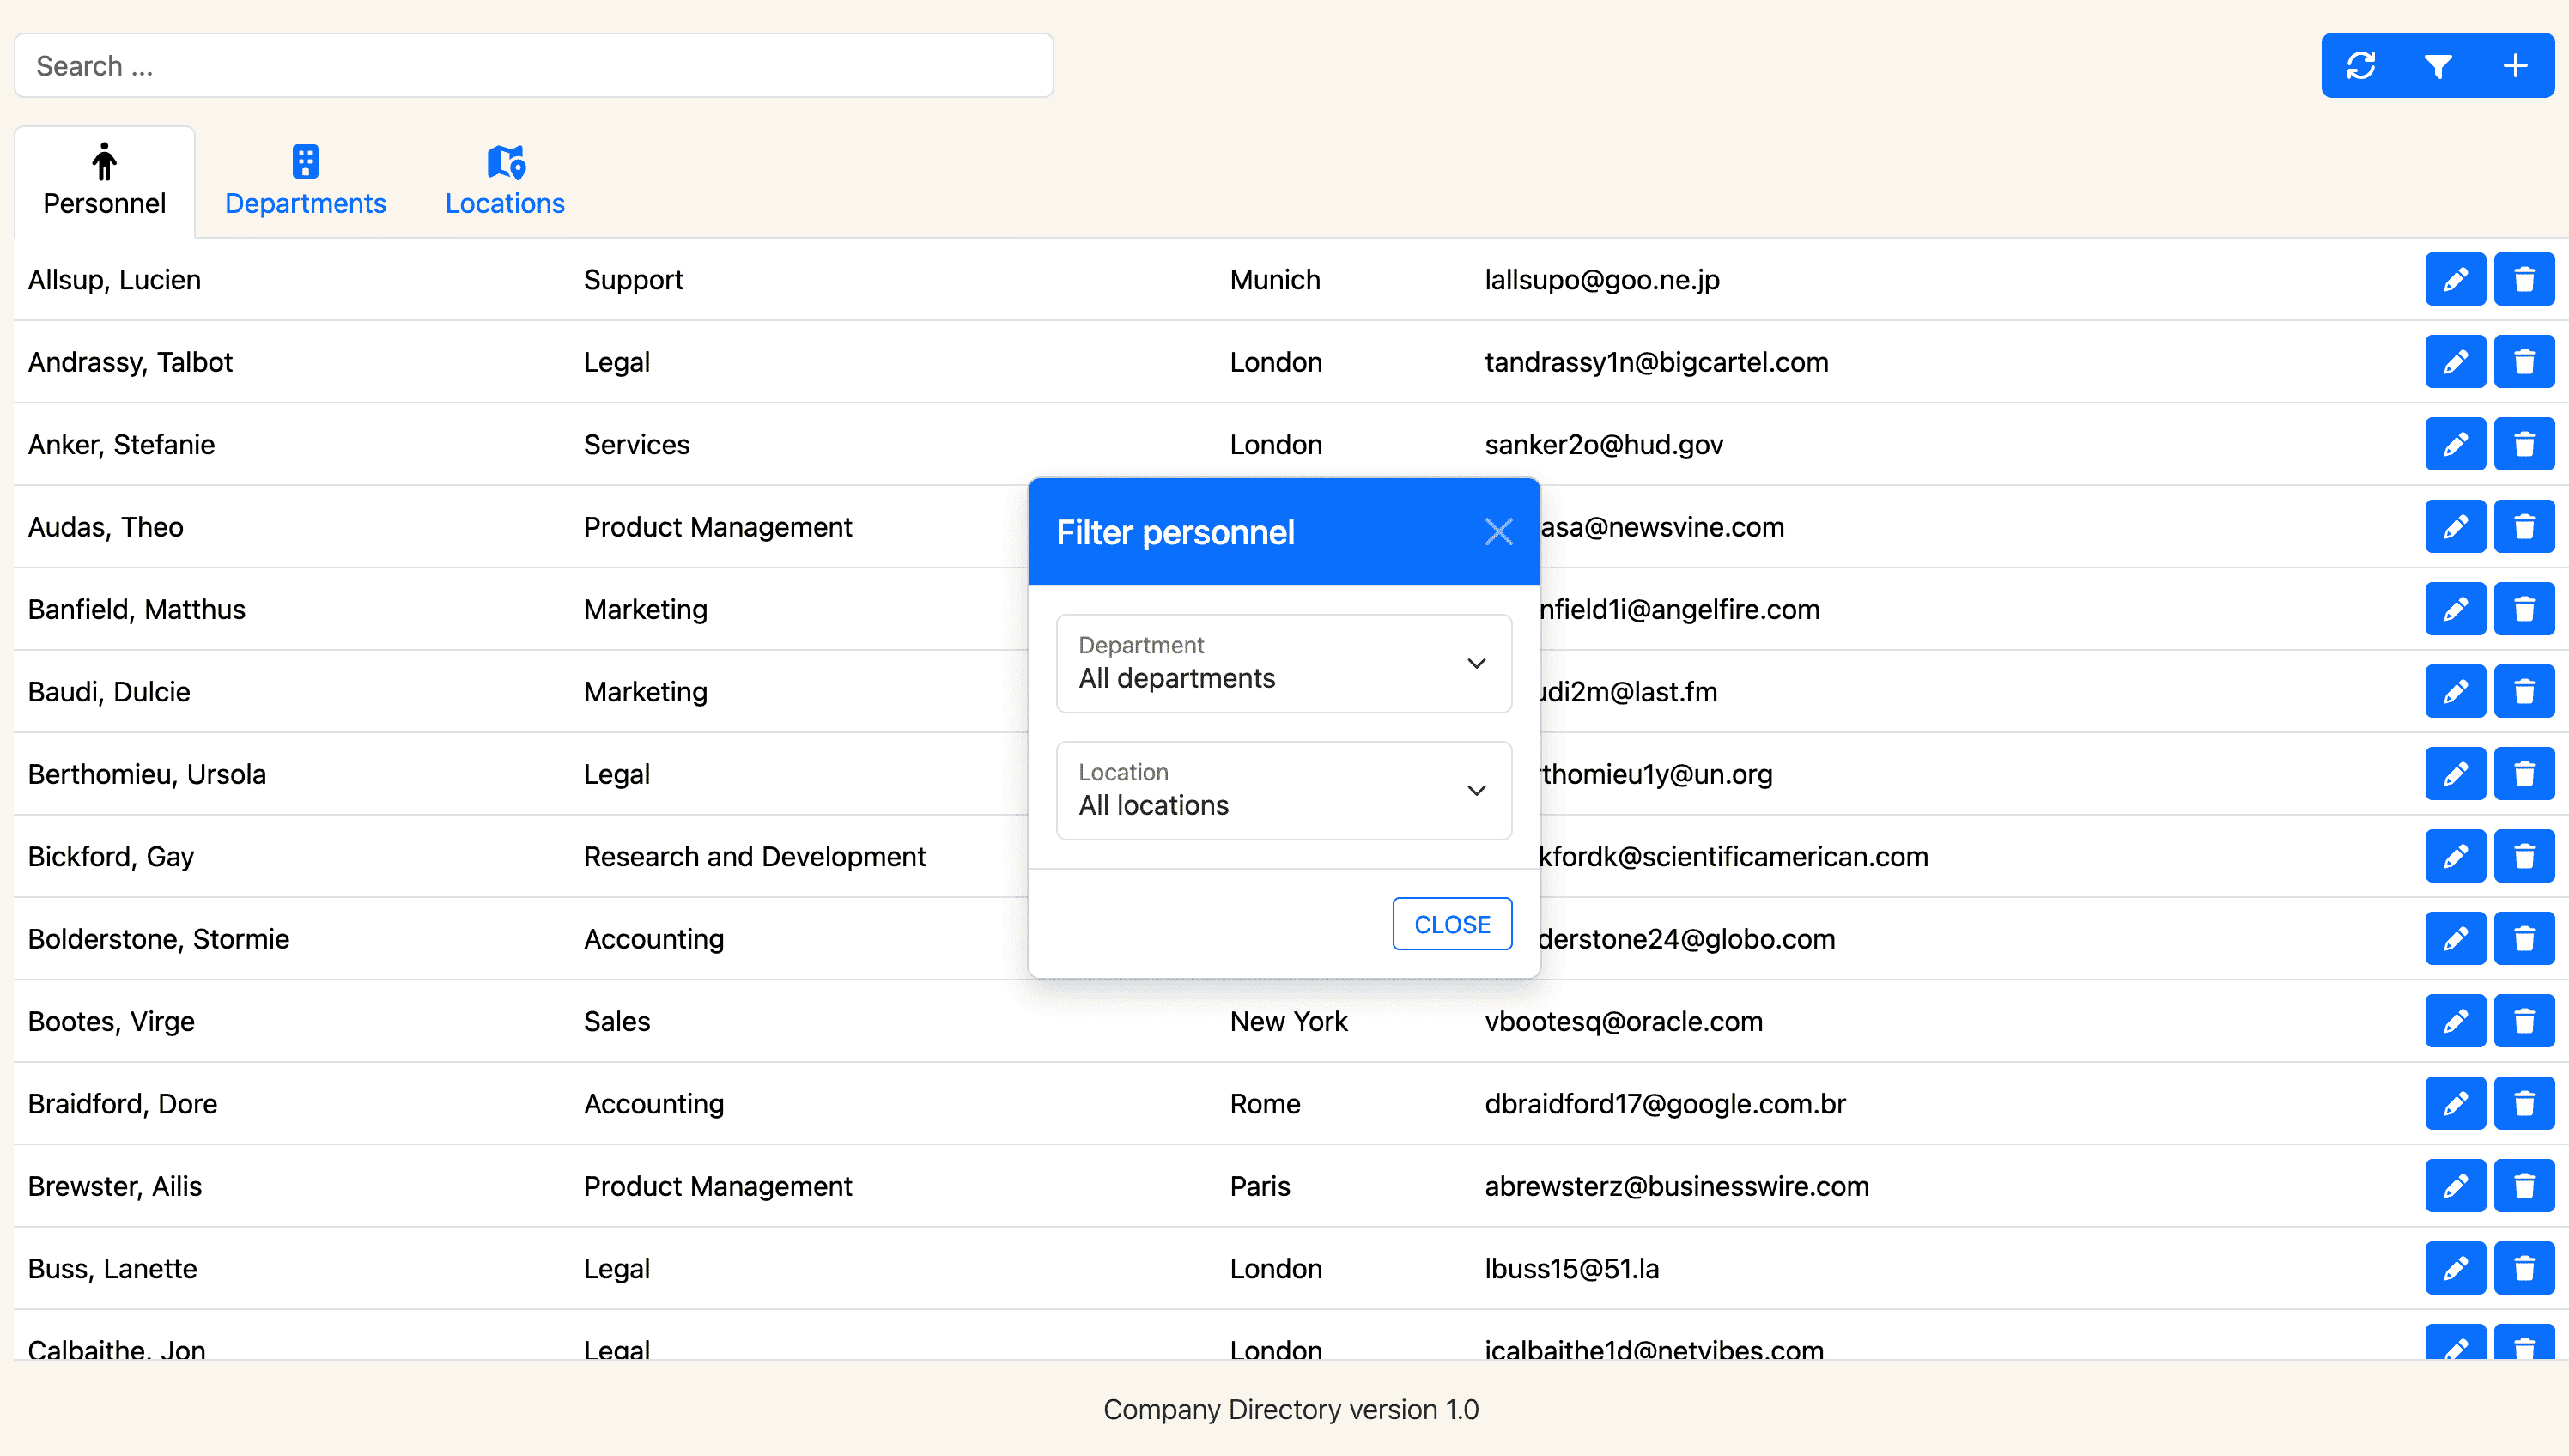Dismiss the Filter personnel dialog with the X
Screen dimensions: 2569x1456
[1498, 531]
